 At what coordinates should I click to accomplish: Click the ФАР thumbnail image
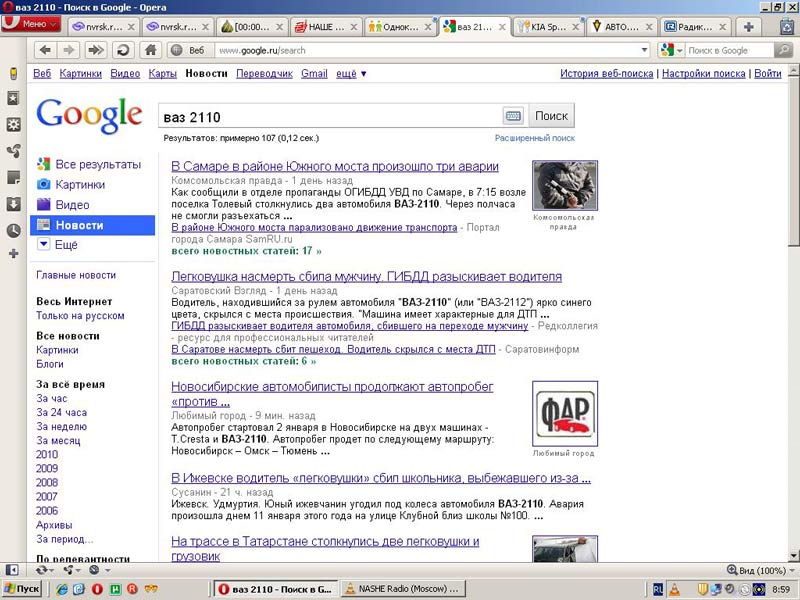pyautogui.click(x=564, y=413)
